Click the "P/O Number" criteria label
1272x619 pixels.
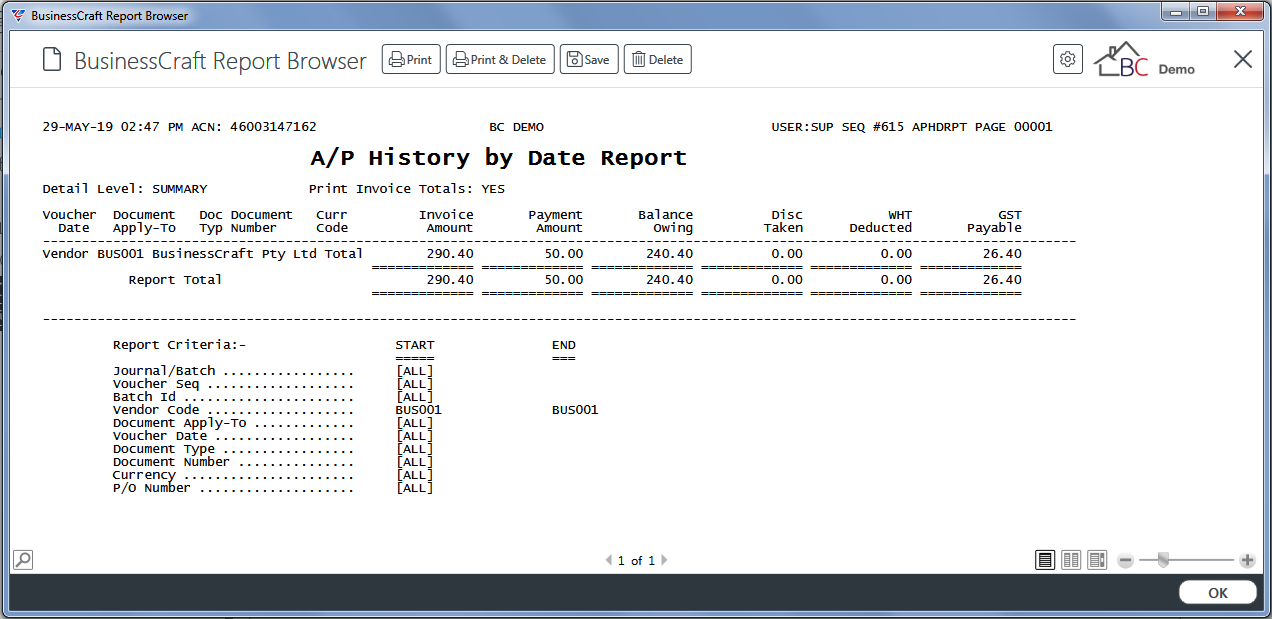(x=152, y=488)
